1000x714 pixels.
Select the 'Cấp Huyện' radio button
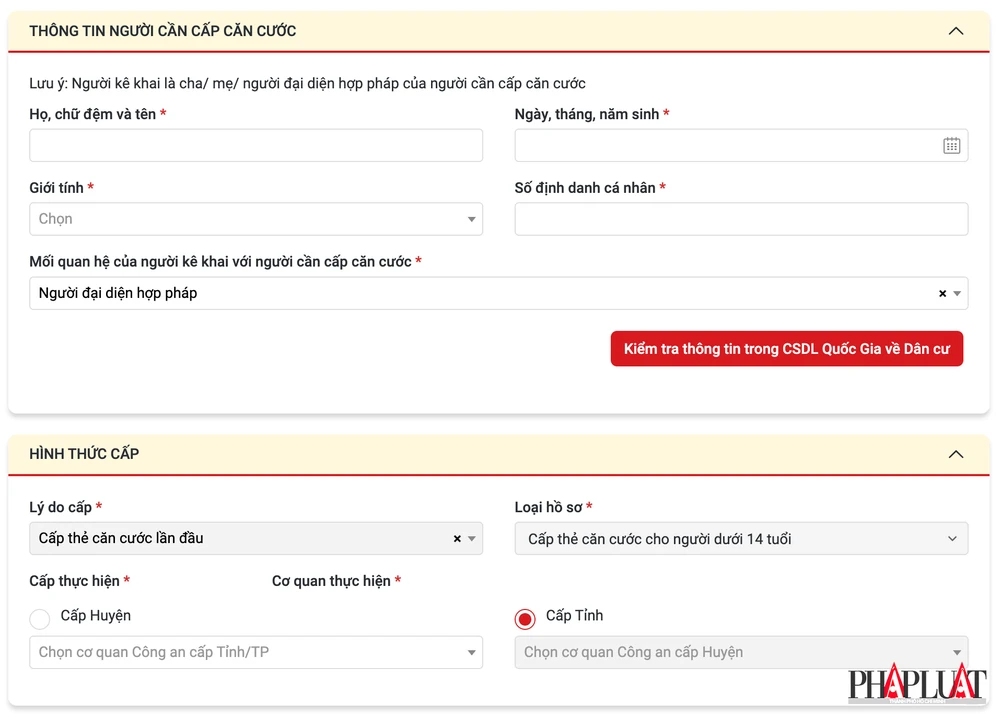40,619
